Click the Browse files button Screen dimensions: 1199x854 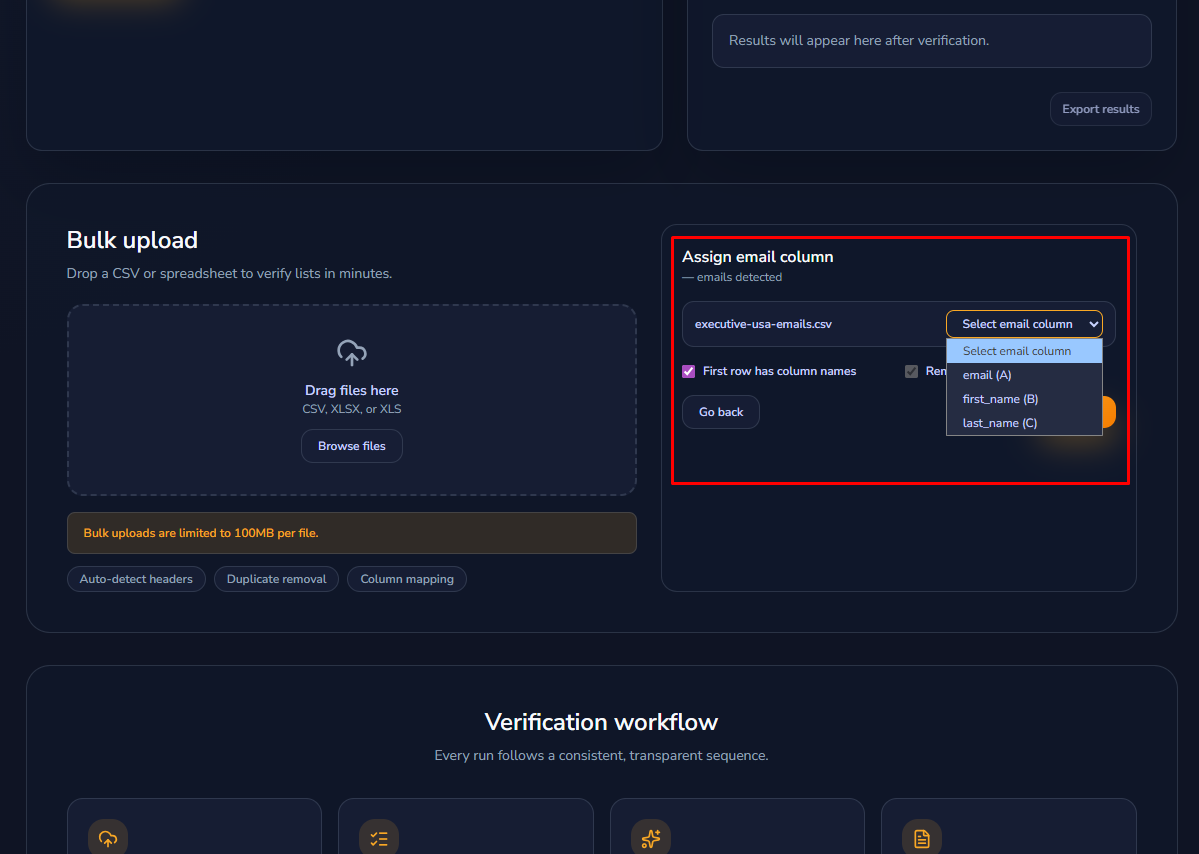[351, 446]
